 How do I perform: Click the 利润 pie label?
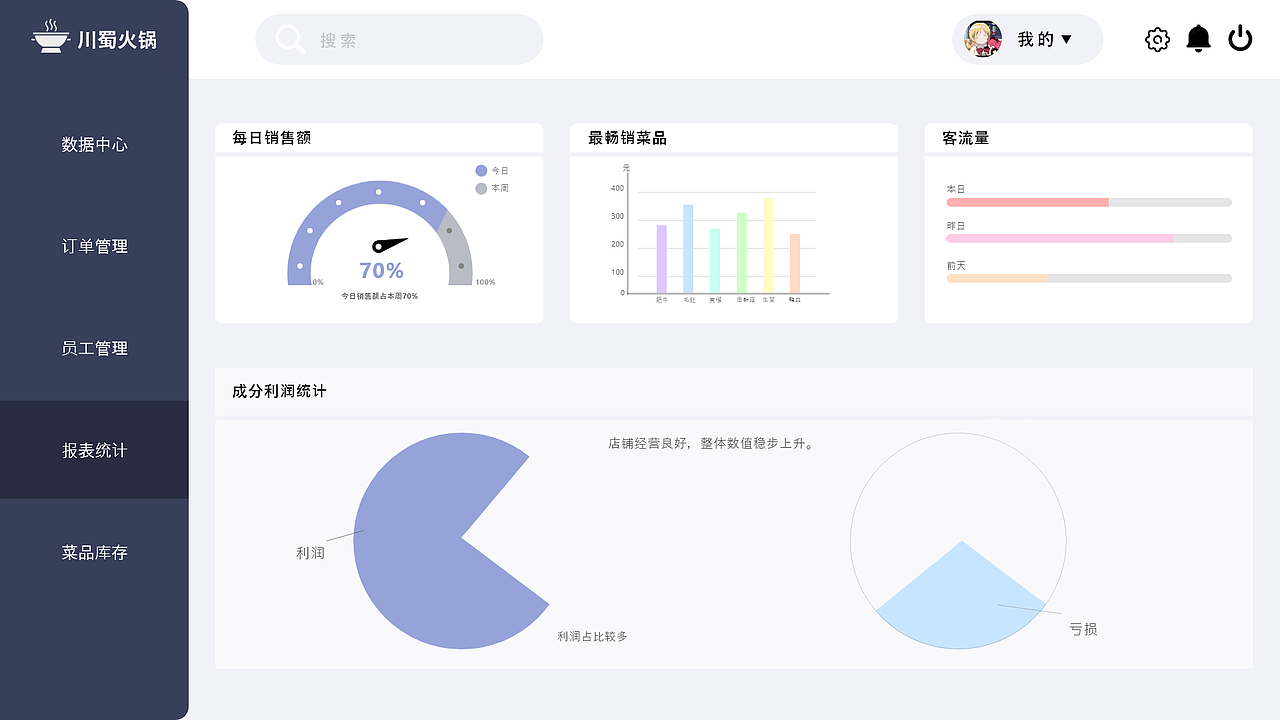pos(310,552)
